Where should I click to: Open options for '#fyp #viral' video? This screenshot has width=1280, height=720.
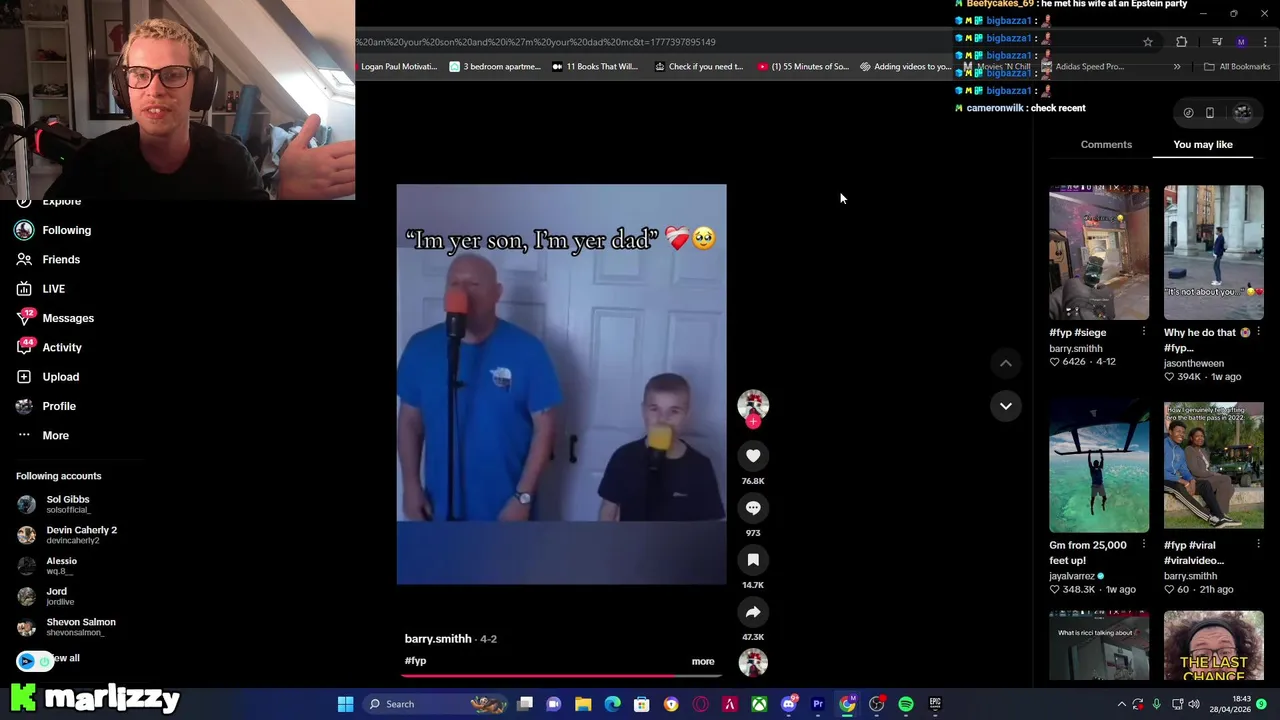[1258, 544]
